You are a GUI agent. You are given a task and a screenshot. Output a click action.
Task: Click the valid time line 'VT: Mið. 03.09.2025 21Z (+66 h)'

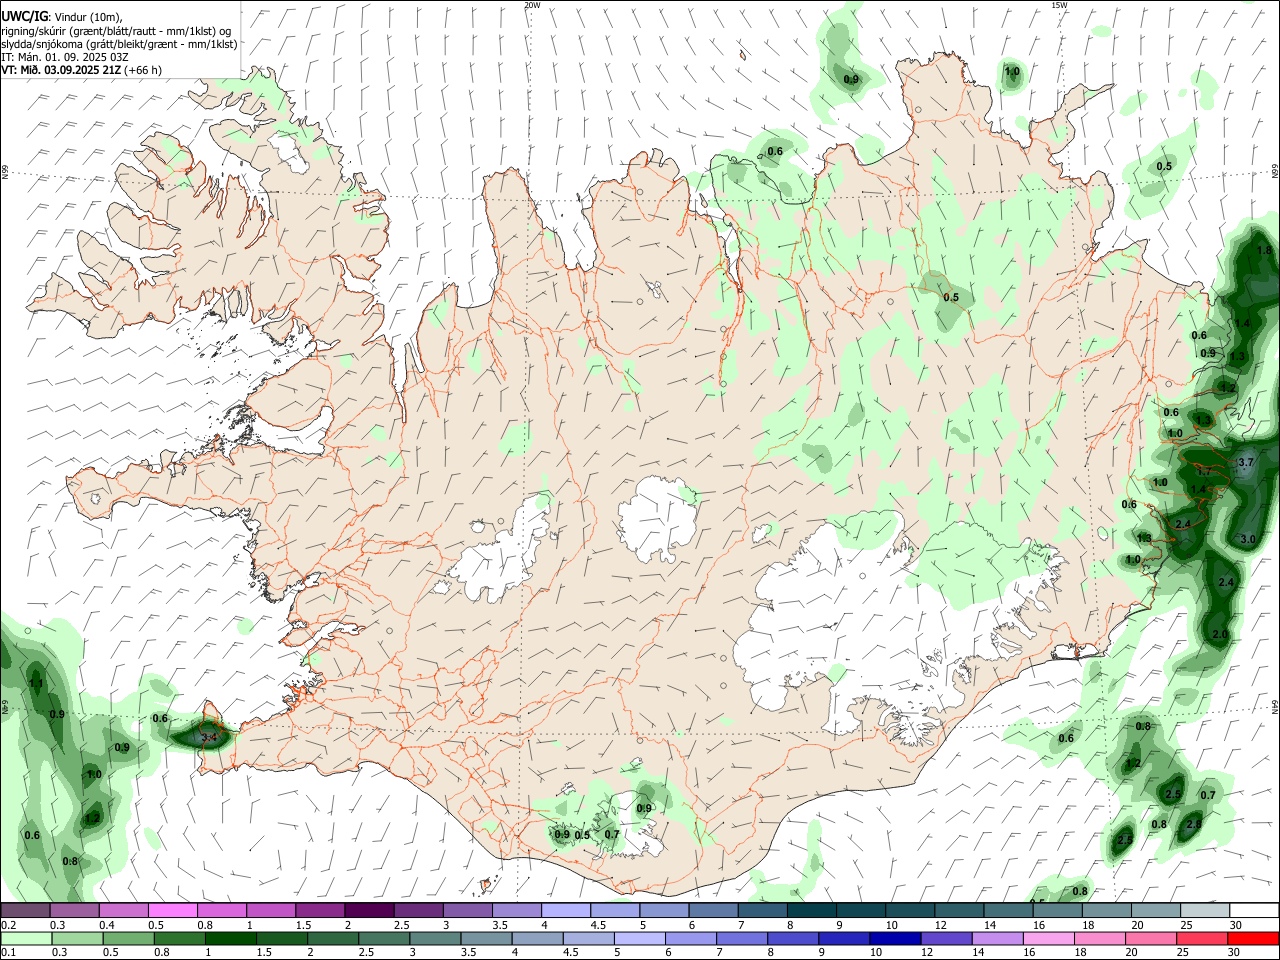point(82,70)
